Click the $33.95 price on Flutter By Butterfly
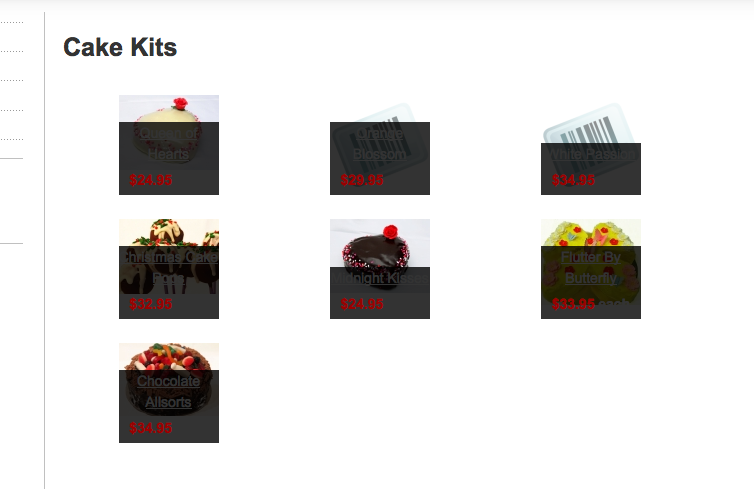The image size is (754, 489). click(573, 304)
